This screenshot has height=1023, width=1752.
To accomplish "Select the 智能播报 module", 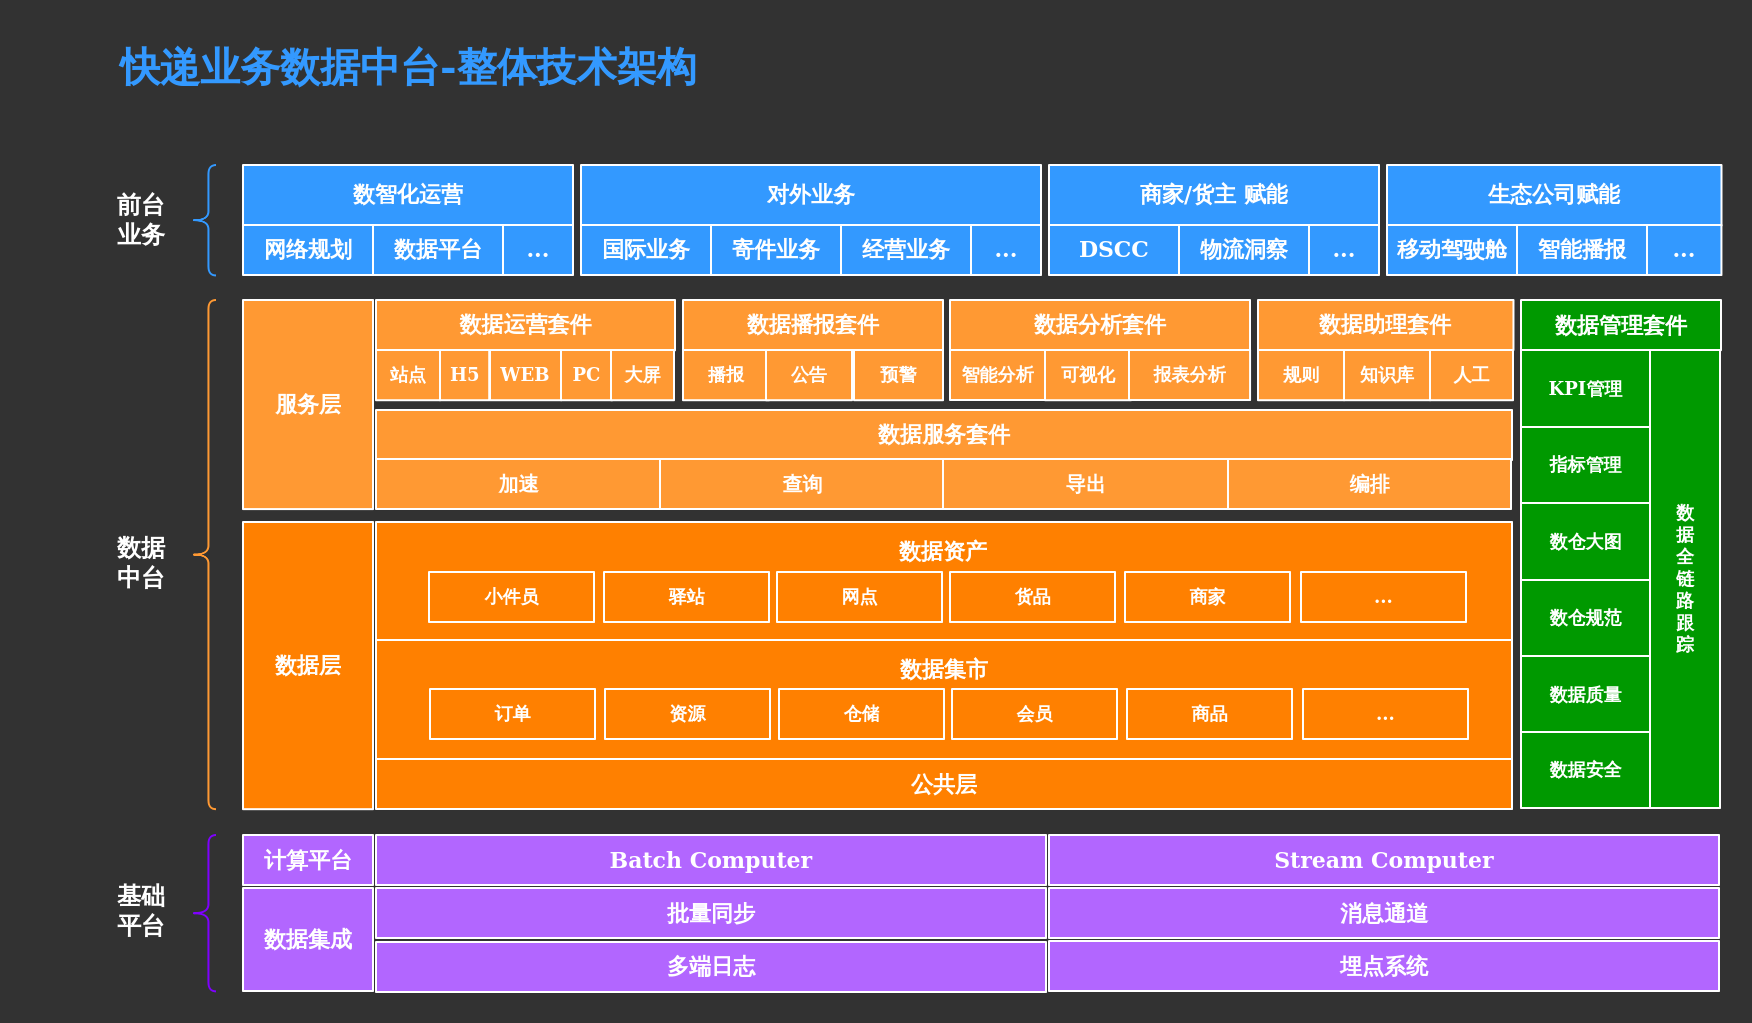I will coord(1583,250).
